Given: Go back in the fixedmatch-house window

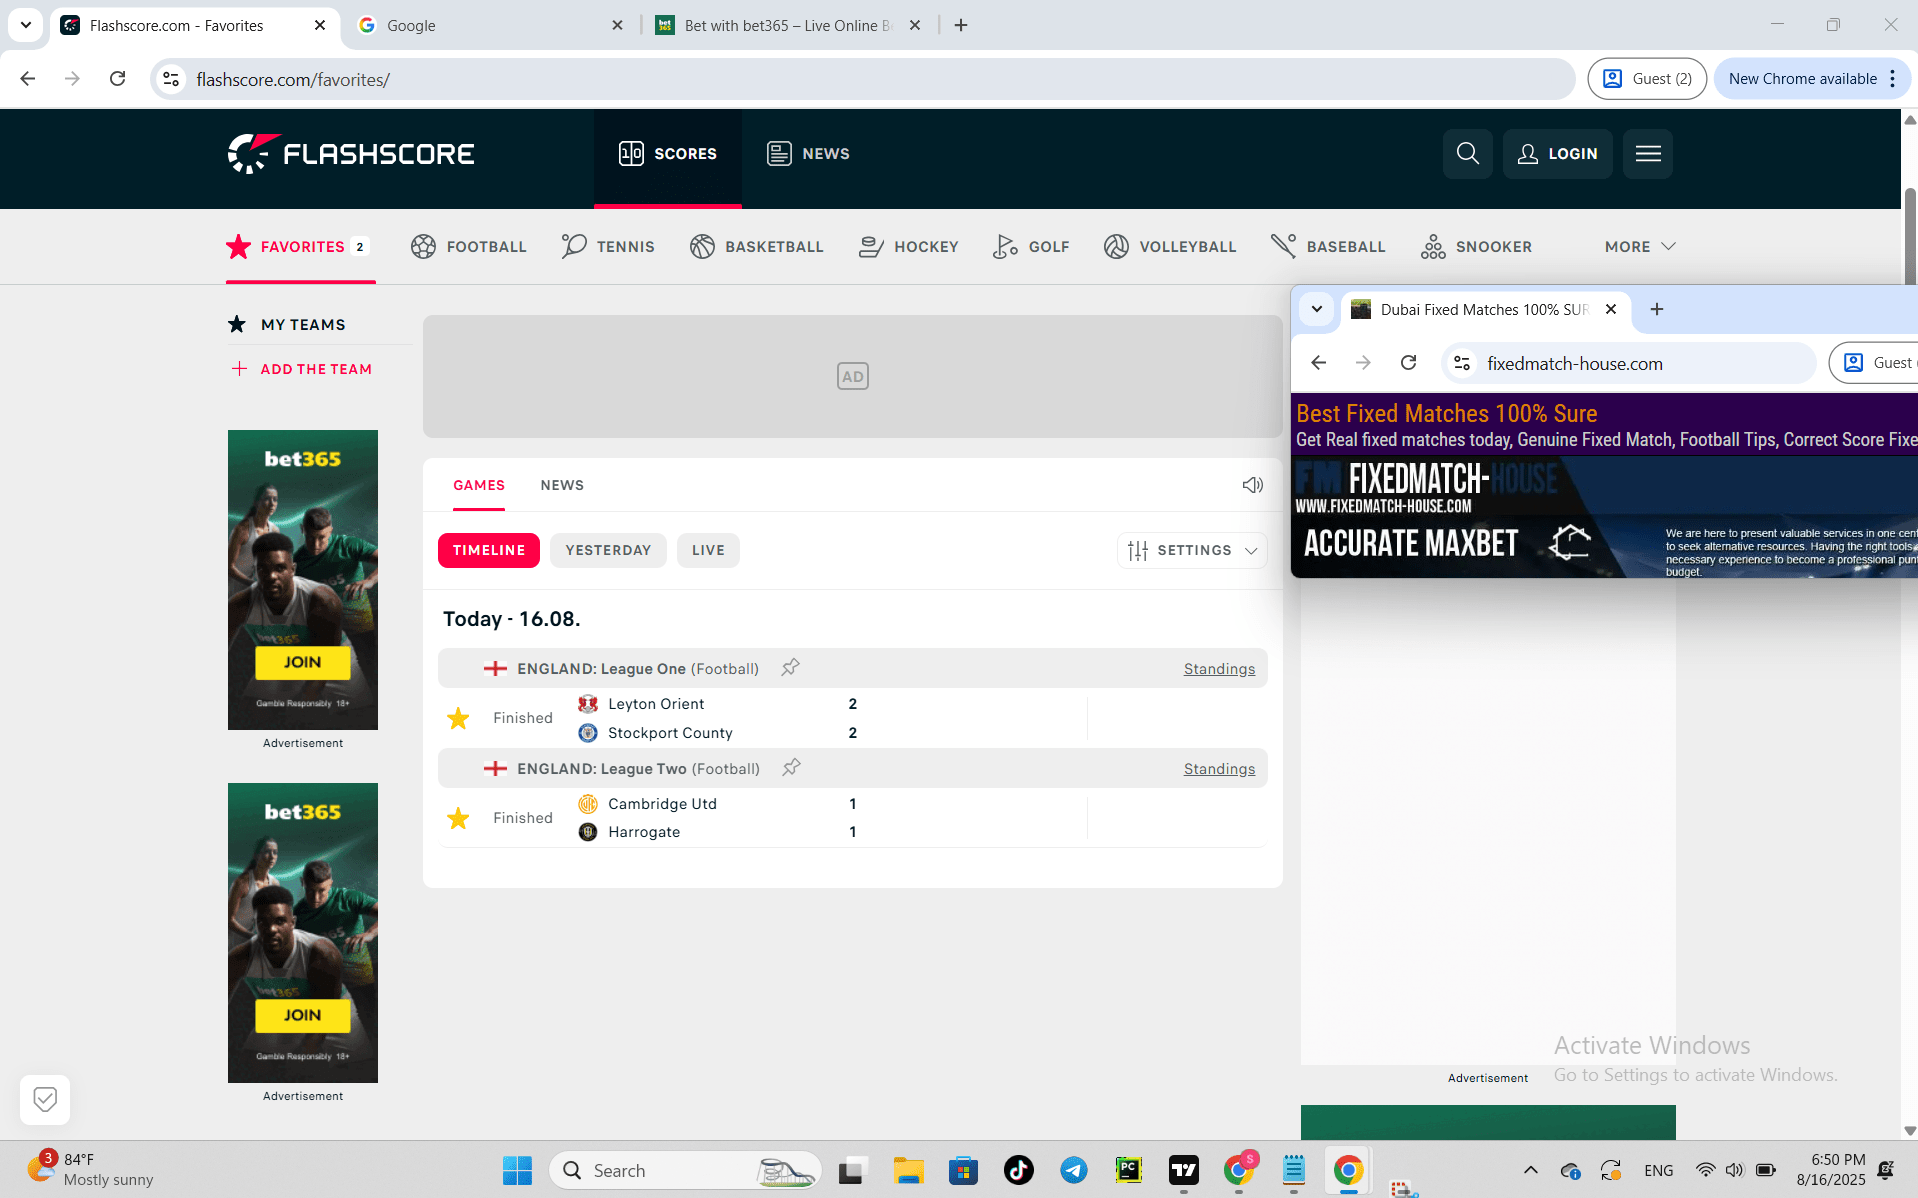Looking at the screenshot, I should coord(1318,363).
